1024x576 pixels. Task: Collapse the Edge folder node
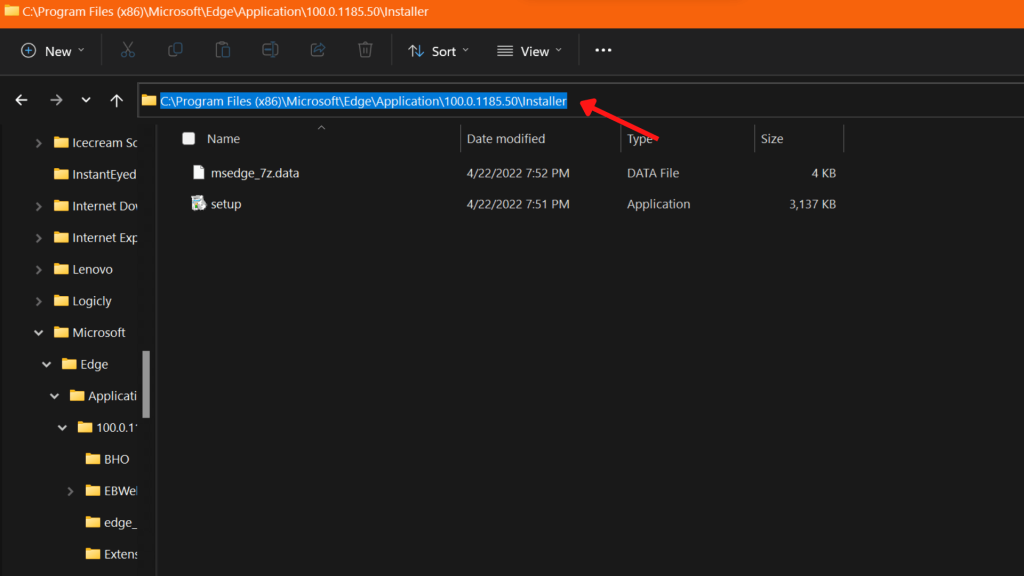[46, 364]
